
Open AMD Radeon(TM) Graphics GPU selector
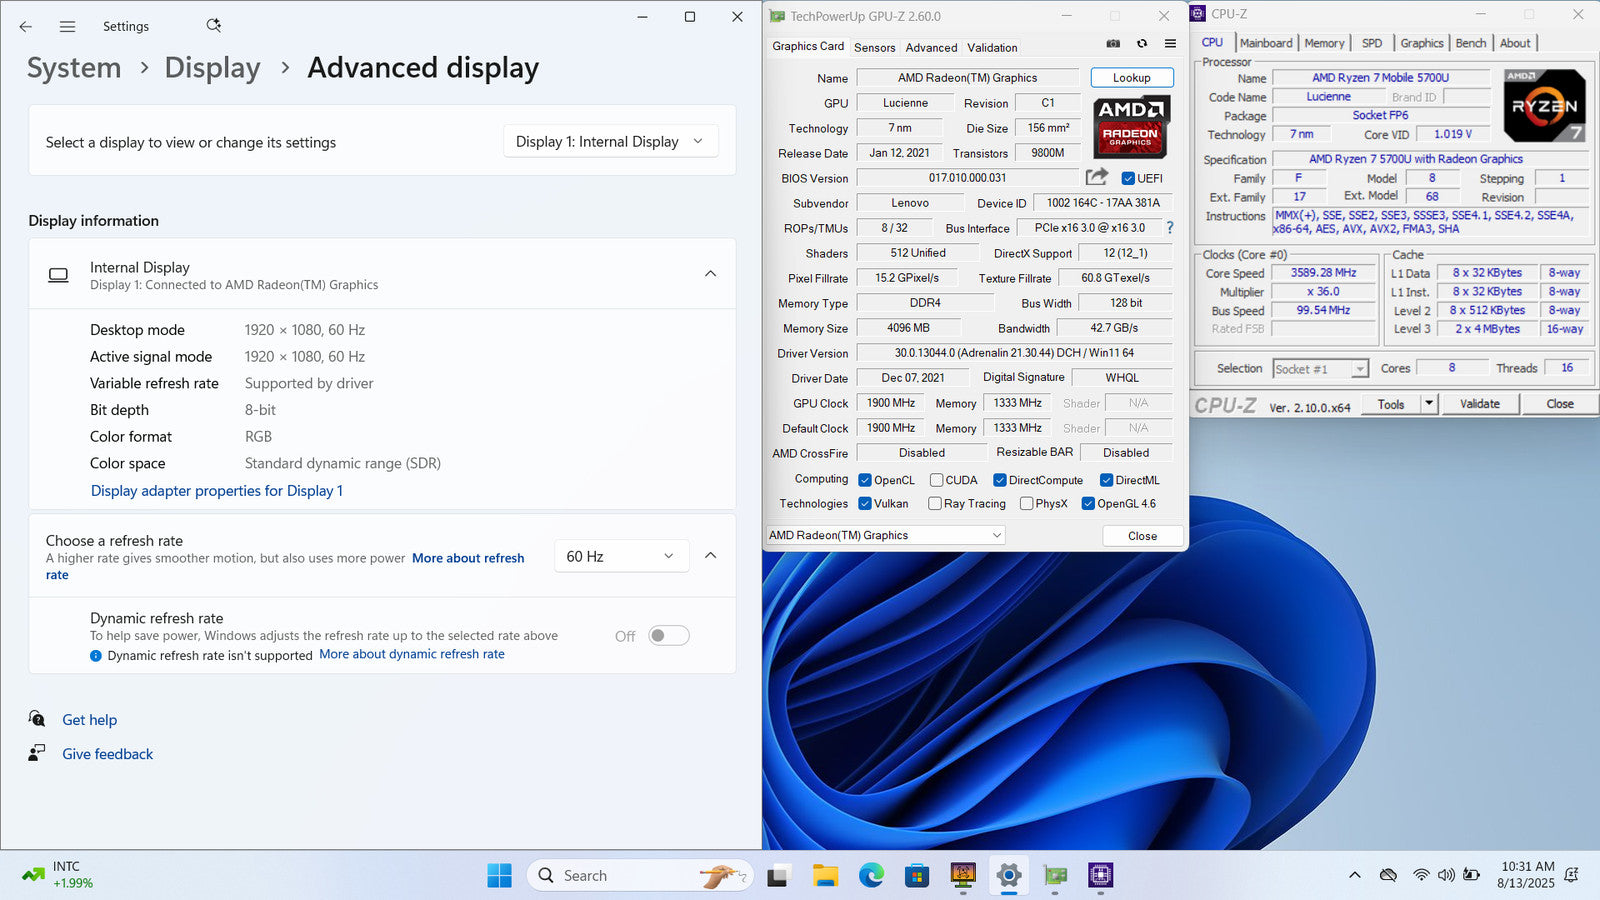885,536
